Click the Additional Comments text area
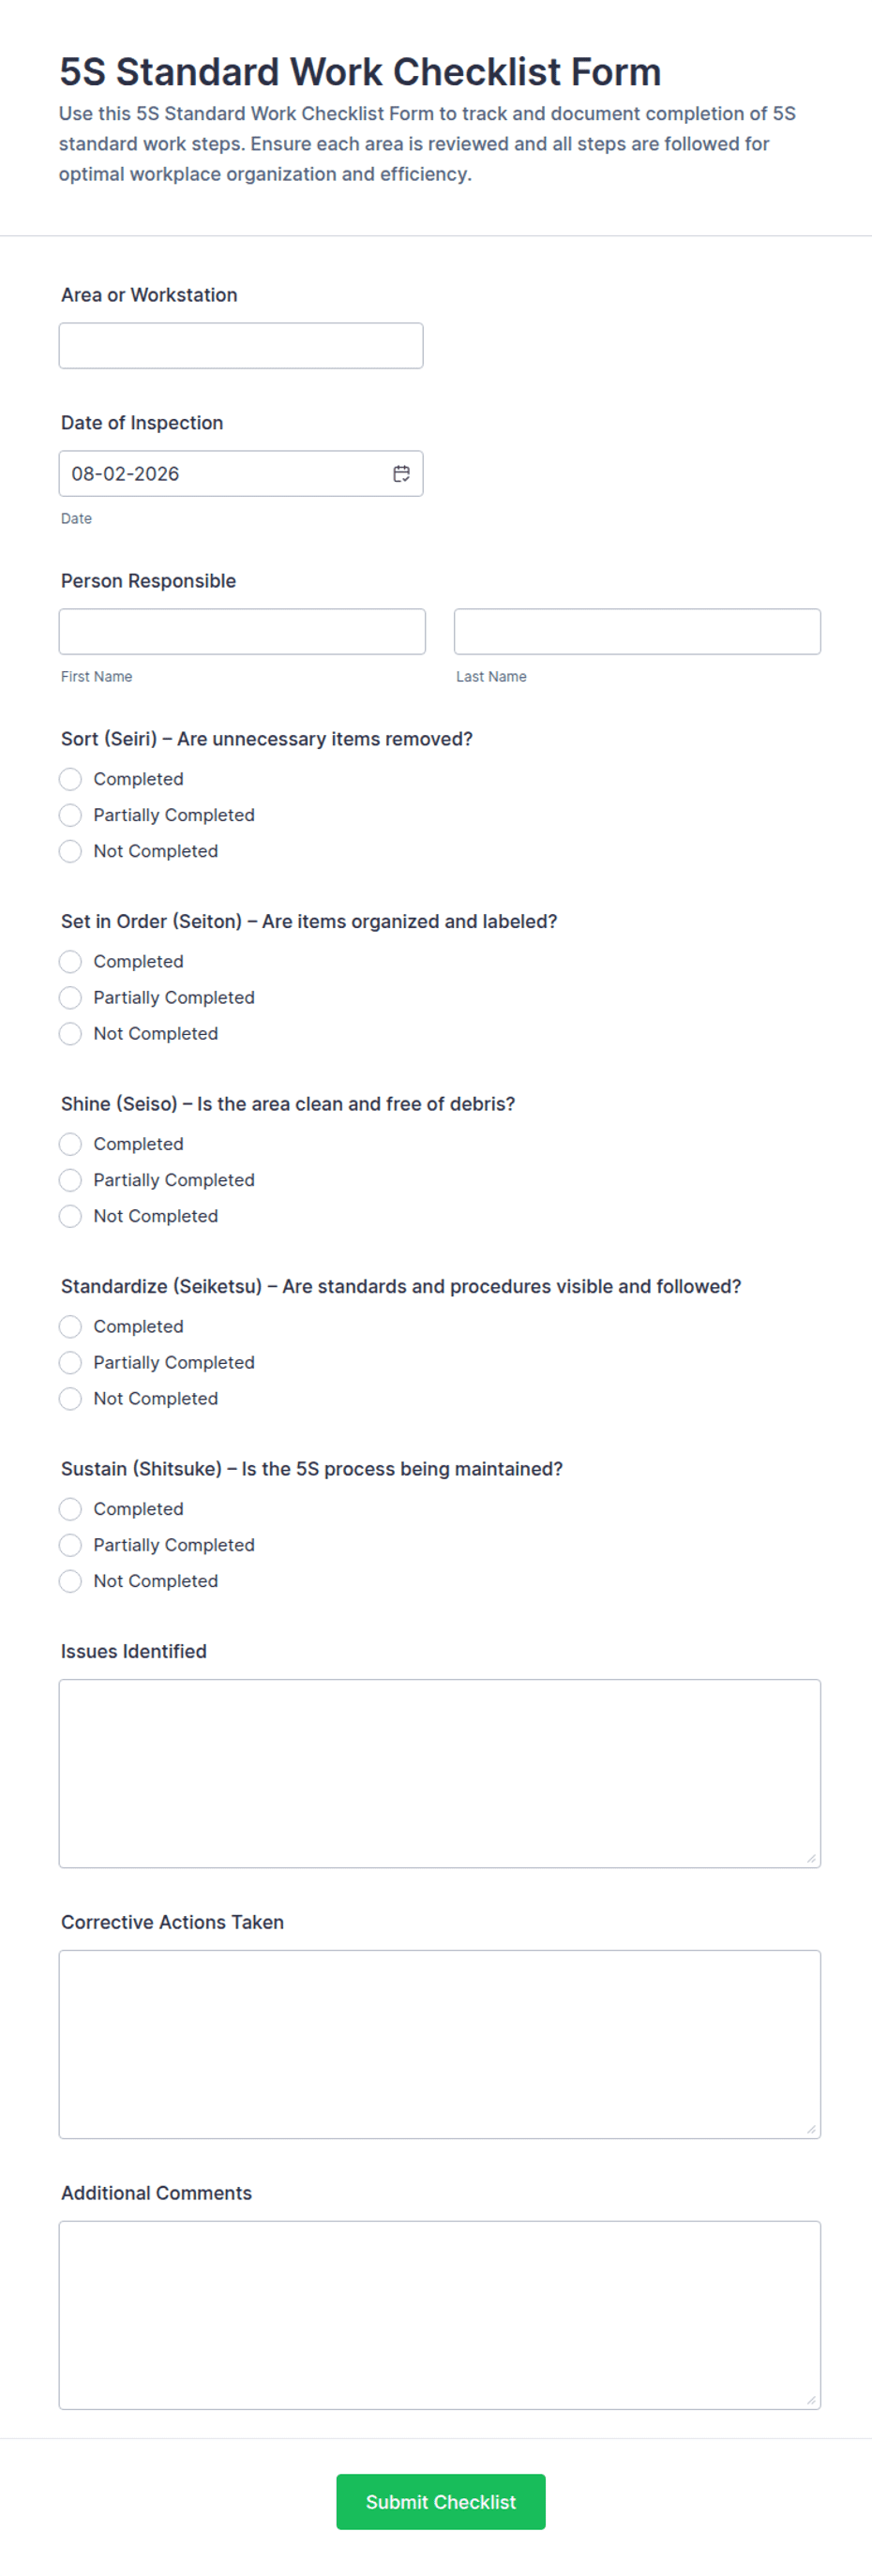This screenshot has height=2576, width=872. point(440,2315)
